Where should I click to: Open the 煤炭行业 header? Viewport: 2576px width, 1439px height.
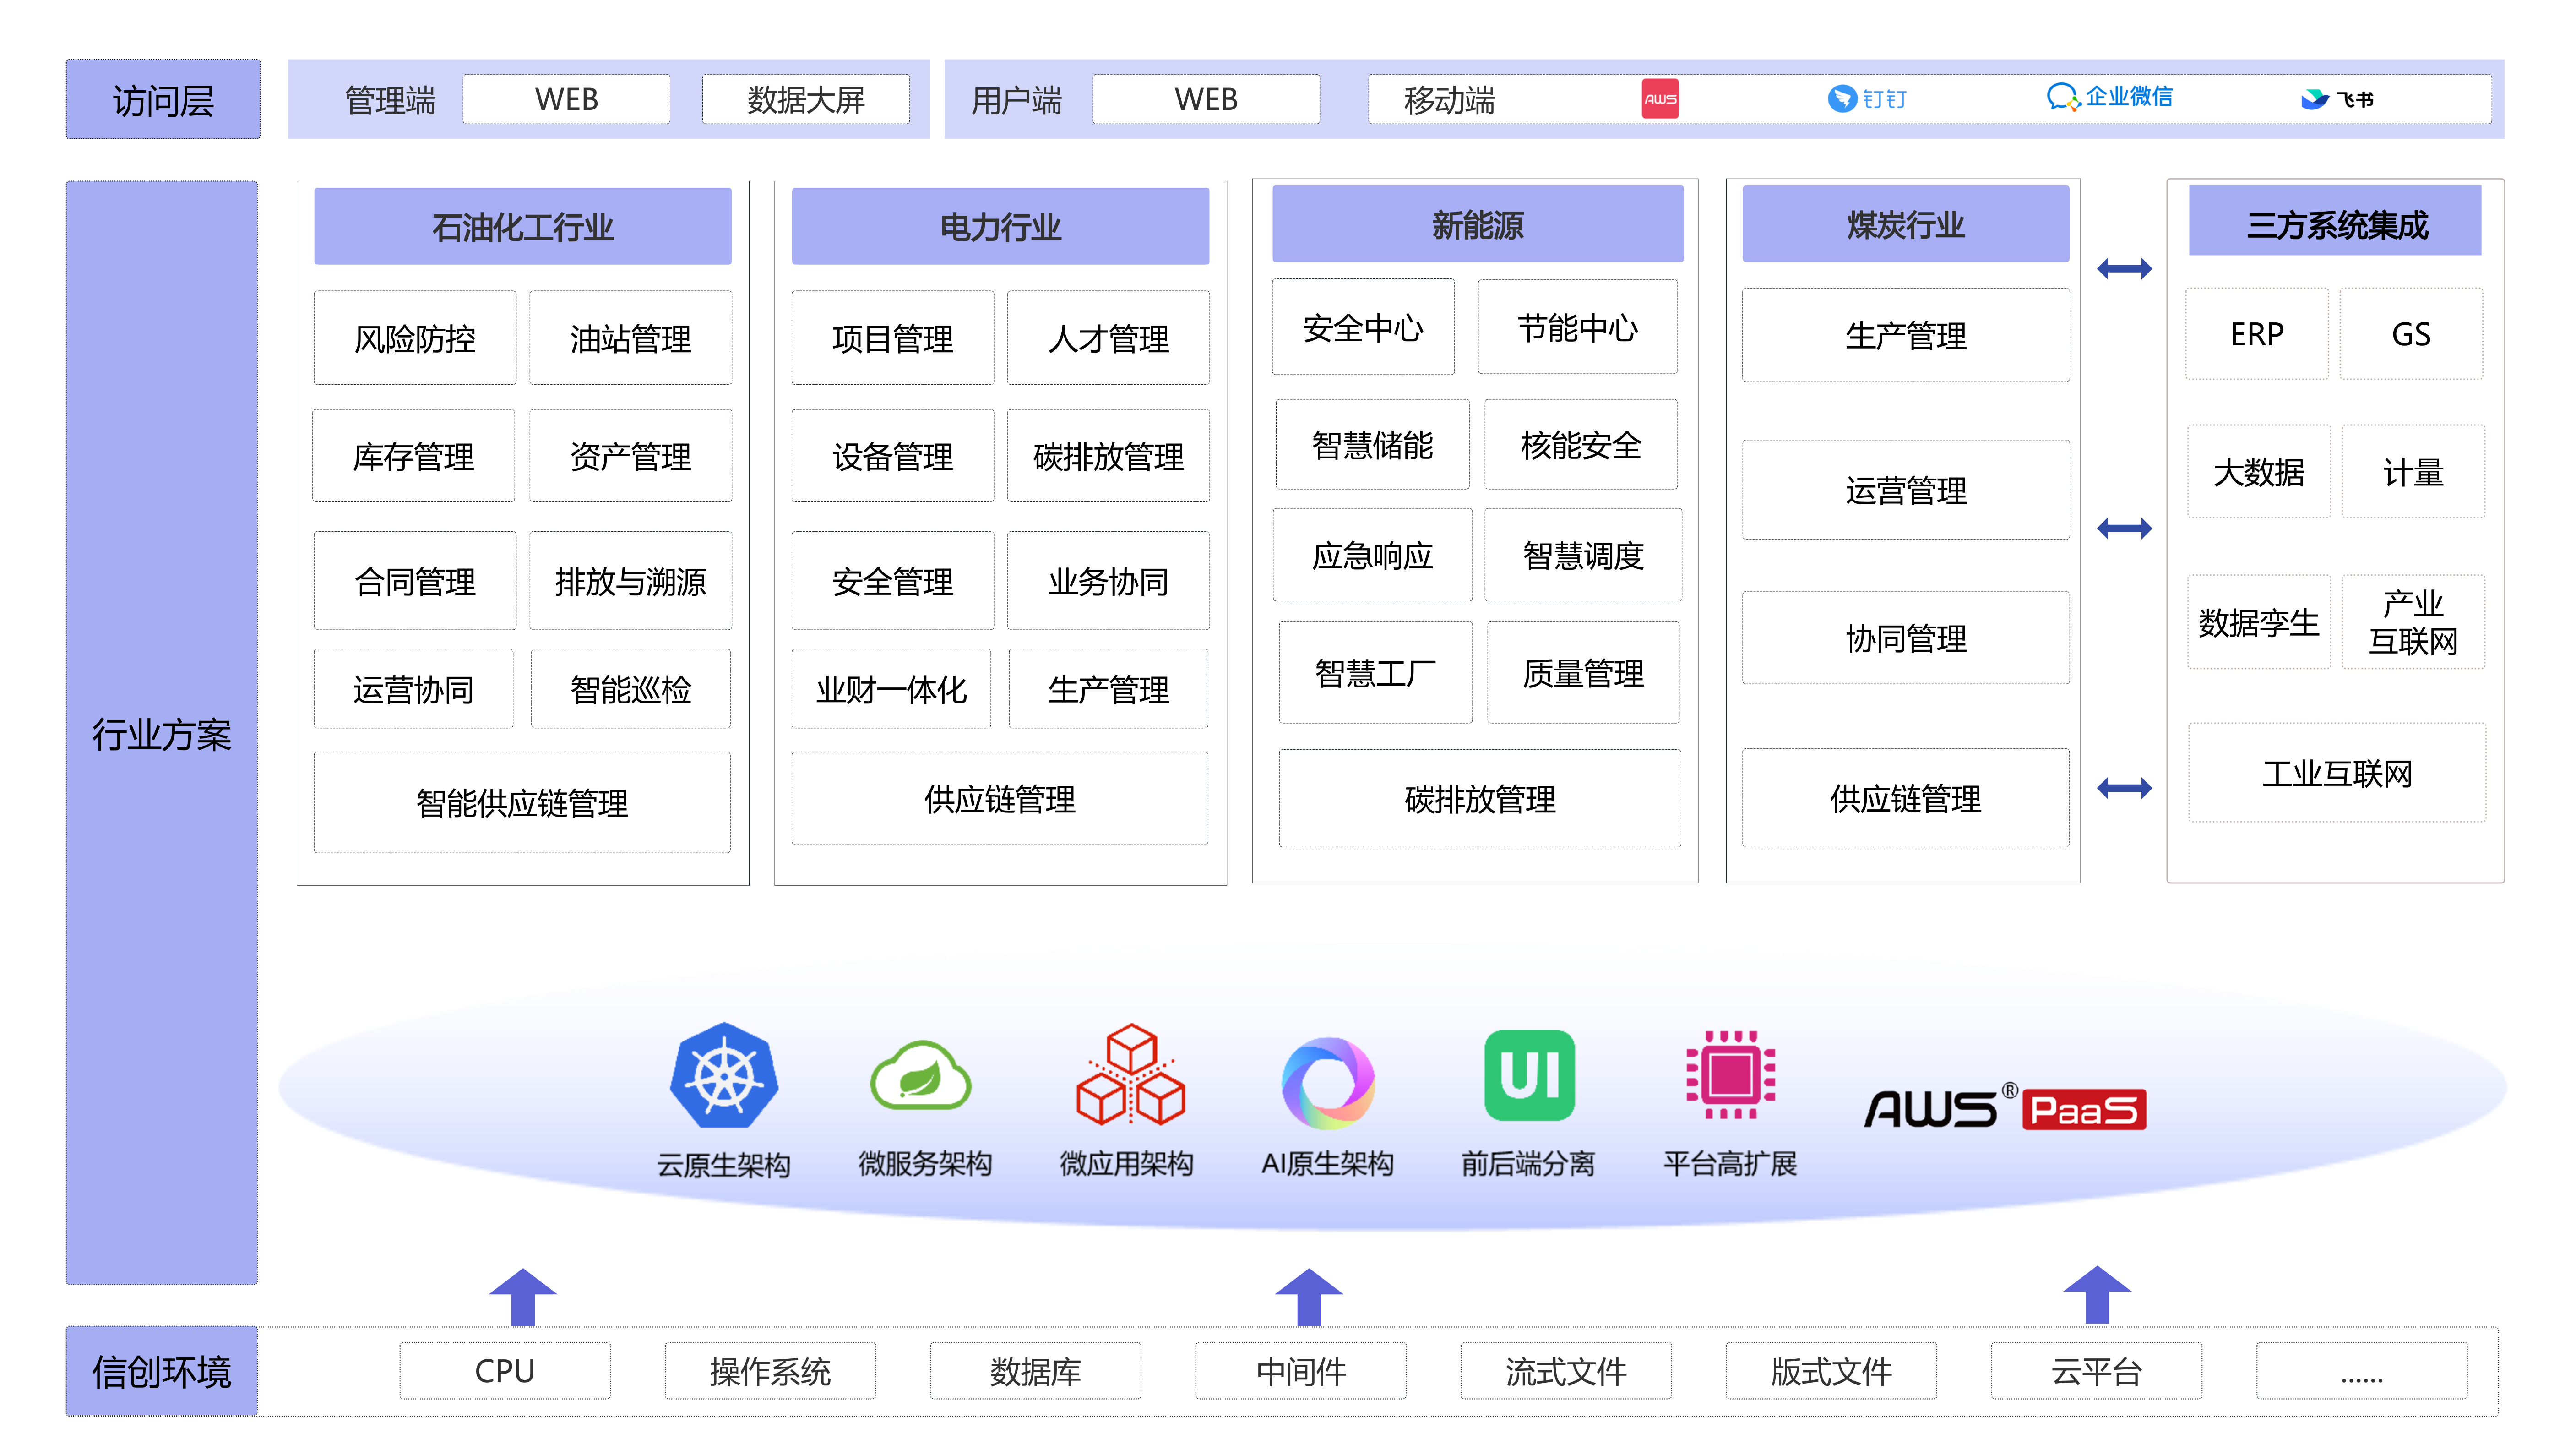click(1905, 224)
